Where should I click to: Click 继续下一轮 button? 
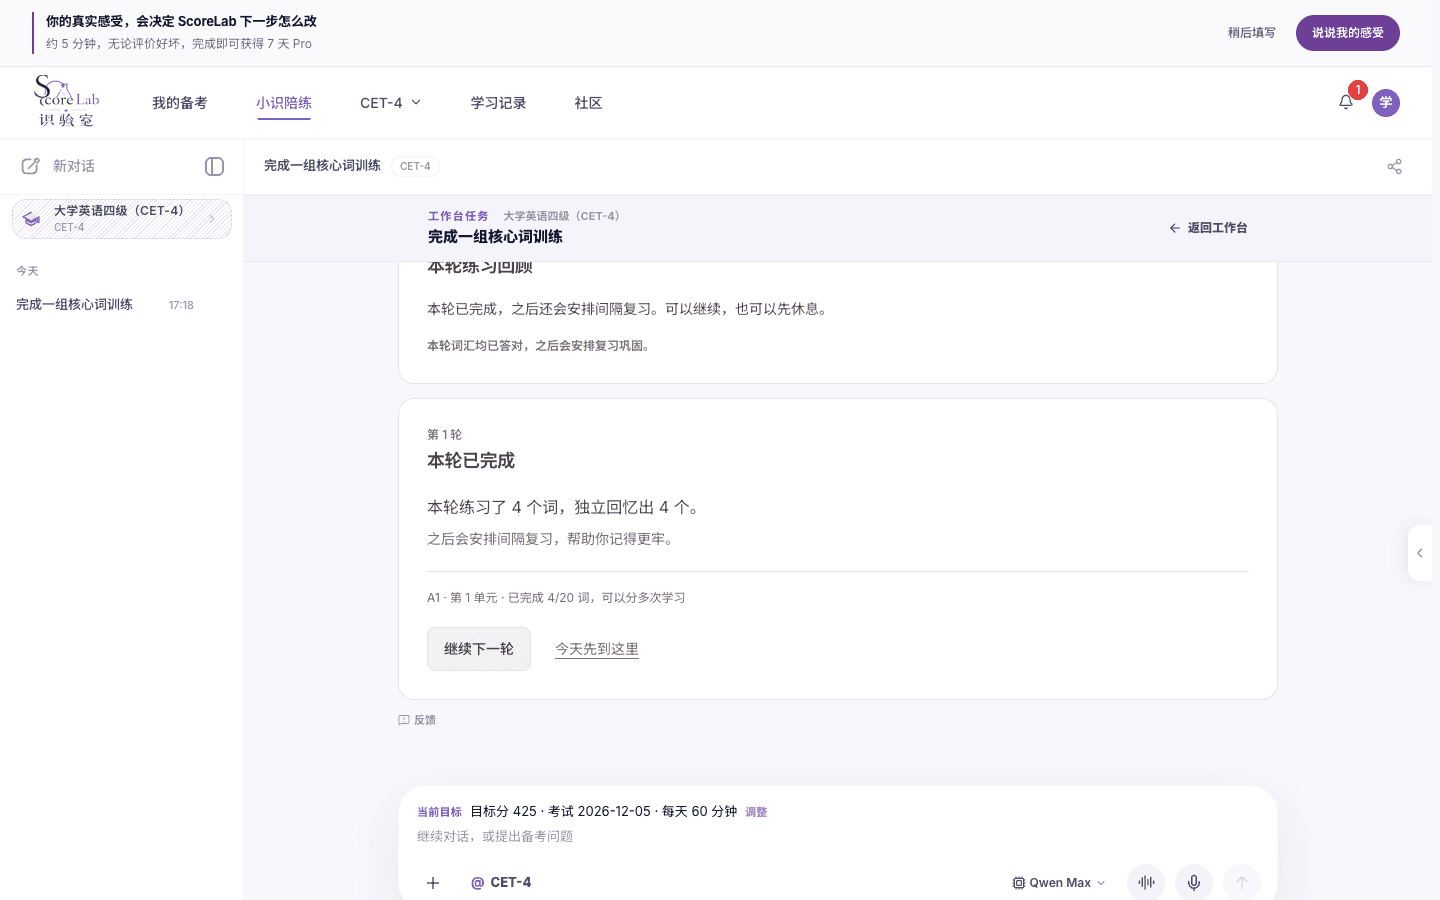pyautogui.click(x=479, y=649)
